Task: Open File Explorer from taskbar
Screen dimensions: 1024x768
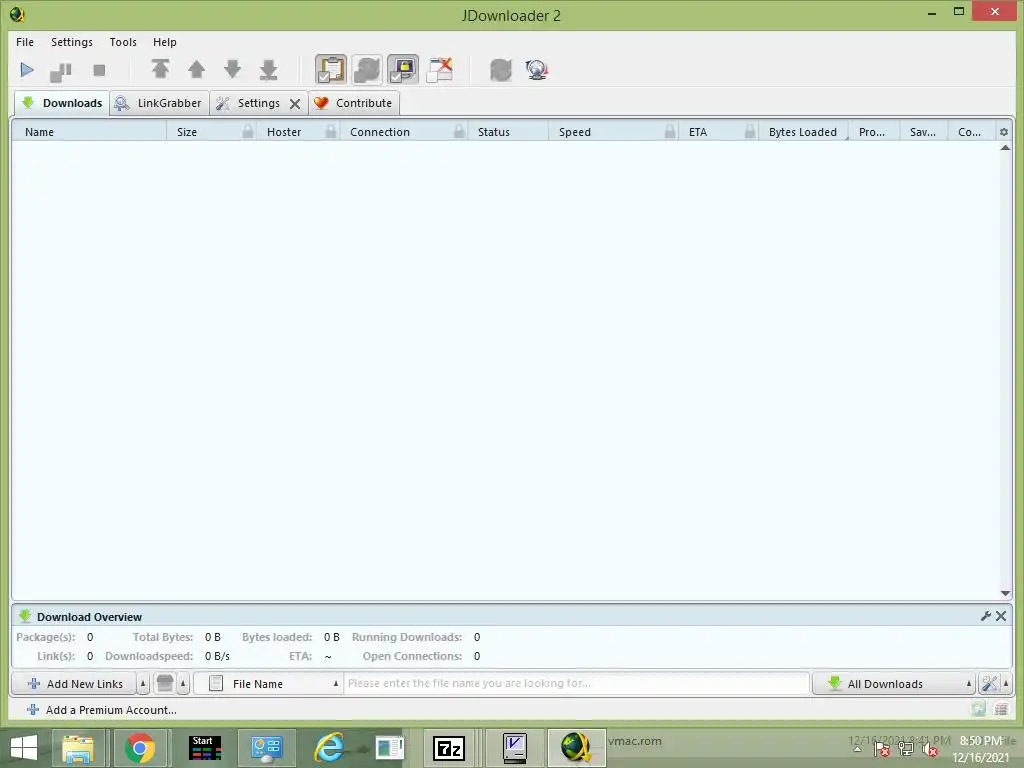Action: pyautogui.click(x=78, y=748)
